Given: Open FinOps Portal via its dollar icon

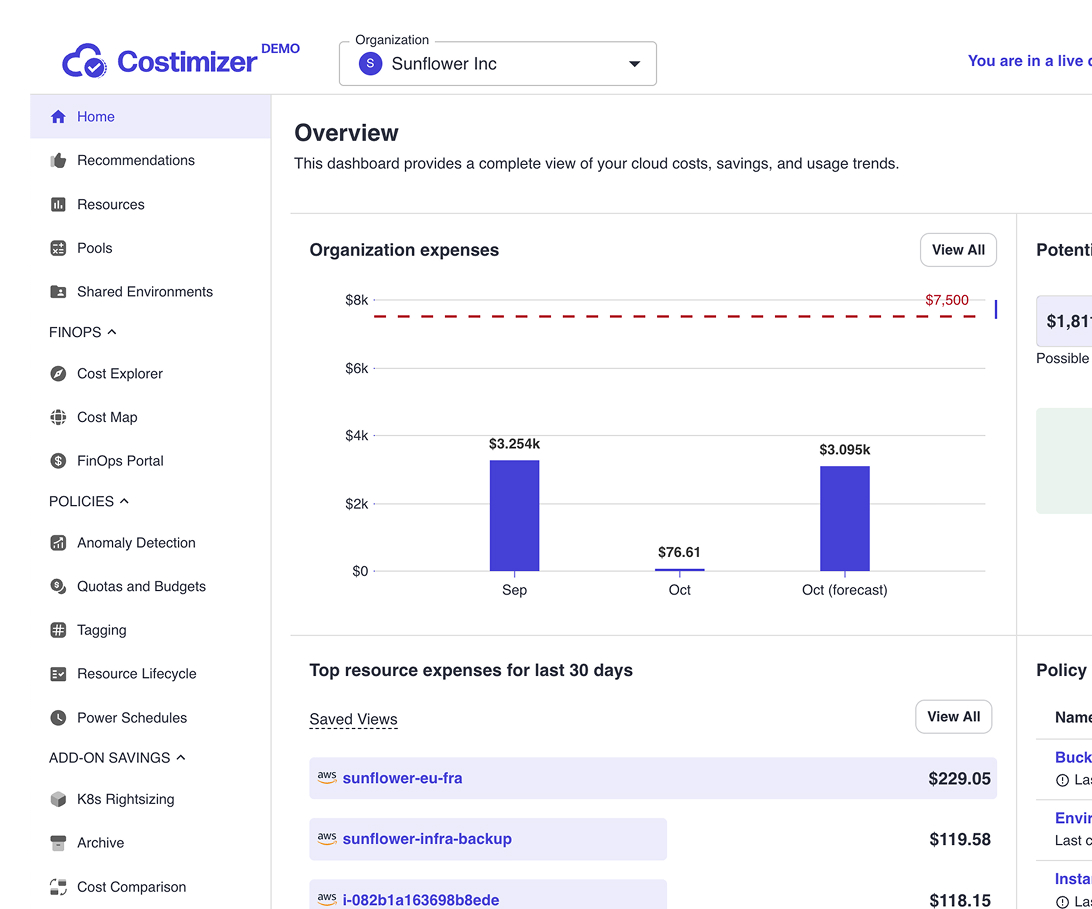Looking at the screenshot, I should [x=58, y=460].
